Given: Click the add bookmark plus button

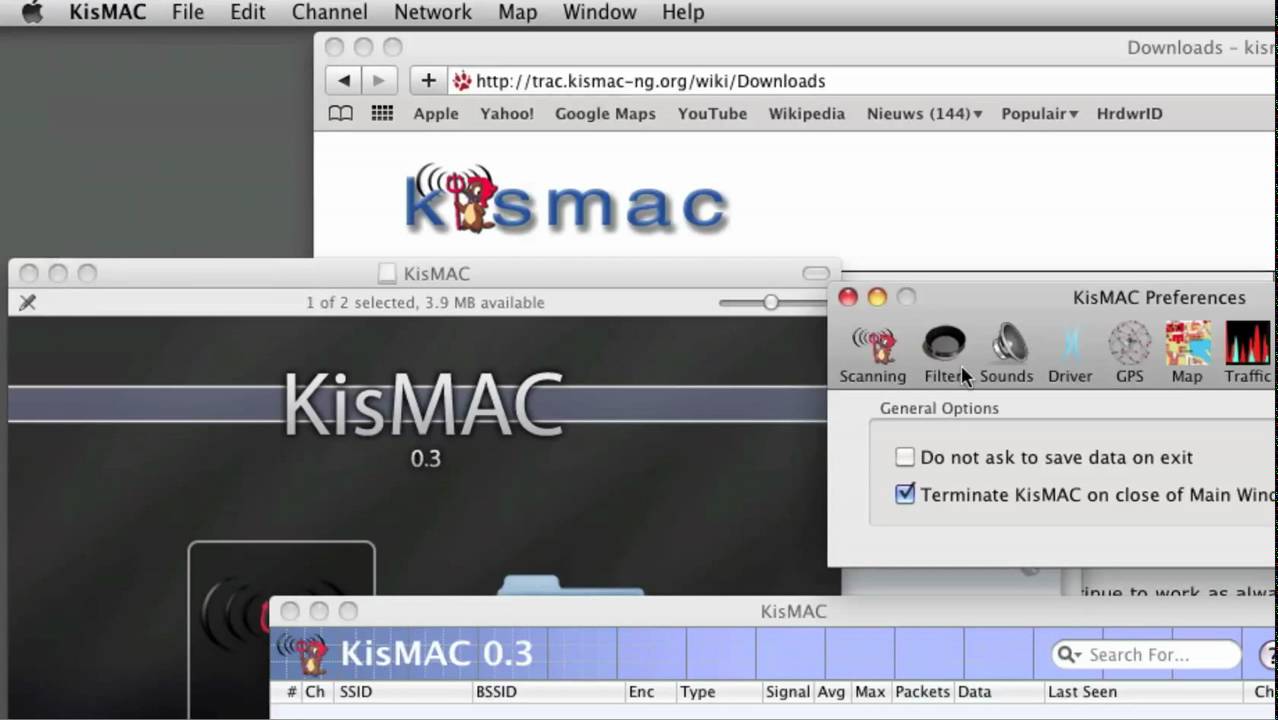Looking at the screenshot, I should pos(428,81).
